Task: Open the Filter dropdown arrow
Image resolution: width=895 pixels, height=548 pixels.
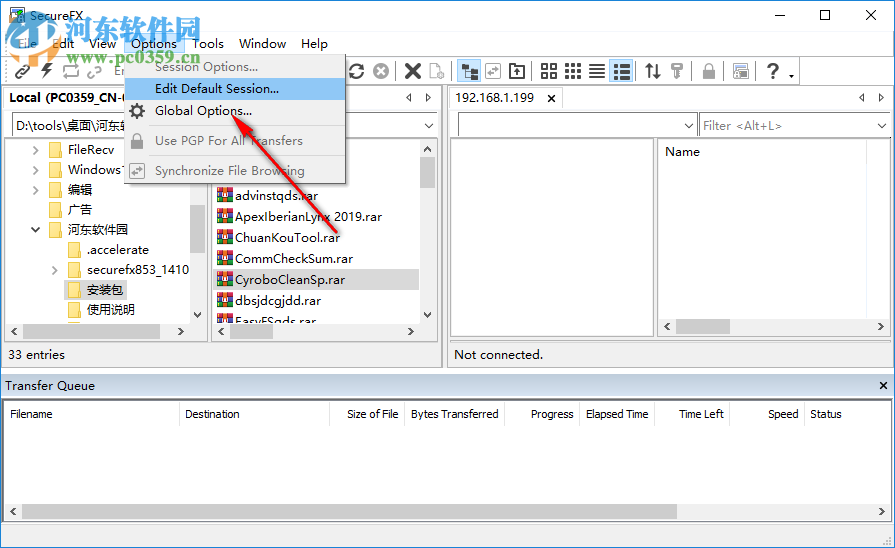Action: (882, 126)
